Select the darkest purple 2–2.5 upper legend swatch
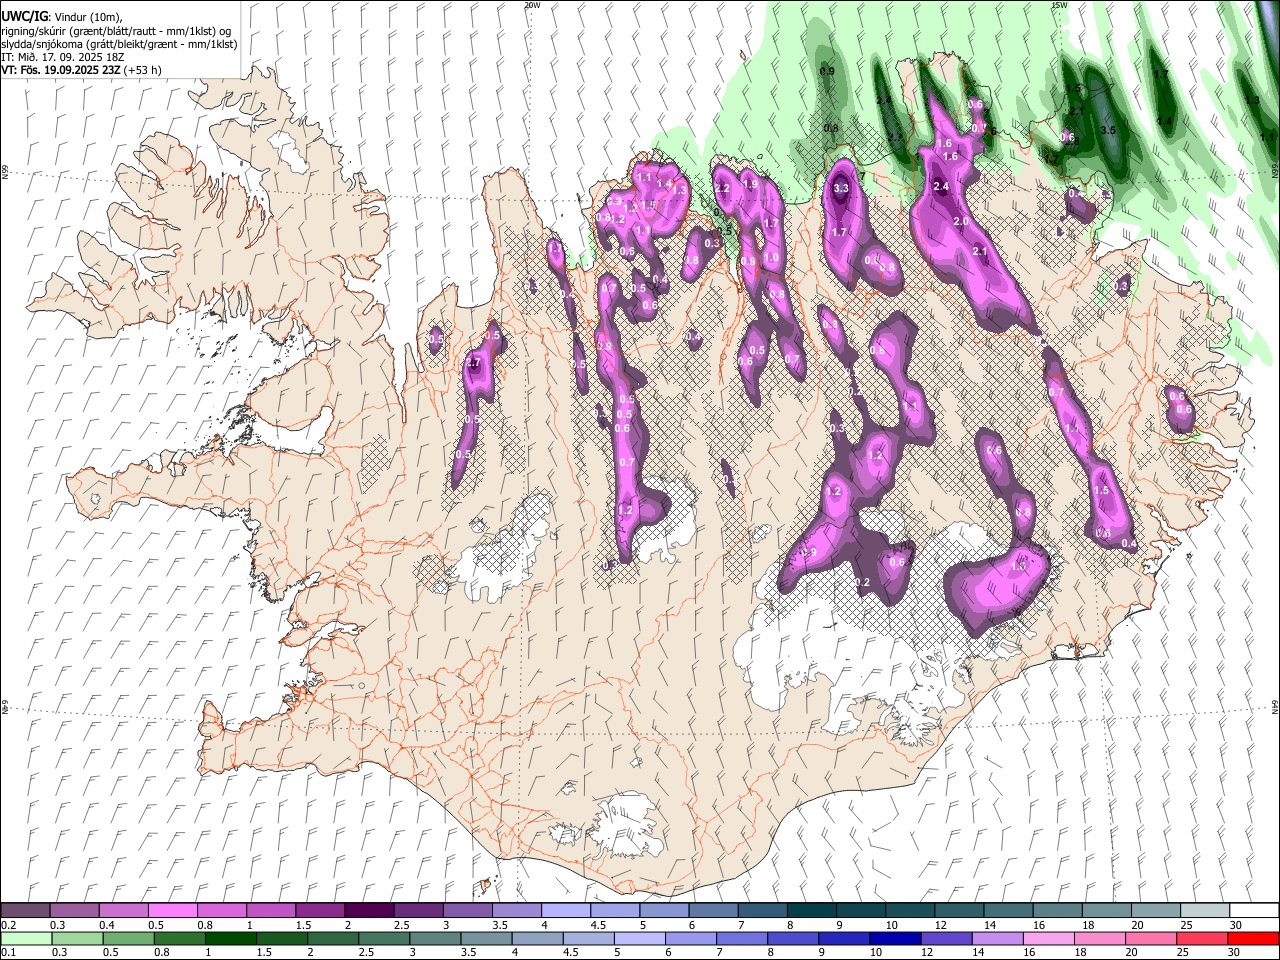Screen dimensions: 1280x960 tap(369, 911)
